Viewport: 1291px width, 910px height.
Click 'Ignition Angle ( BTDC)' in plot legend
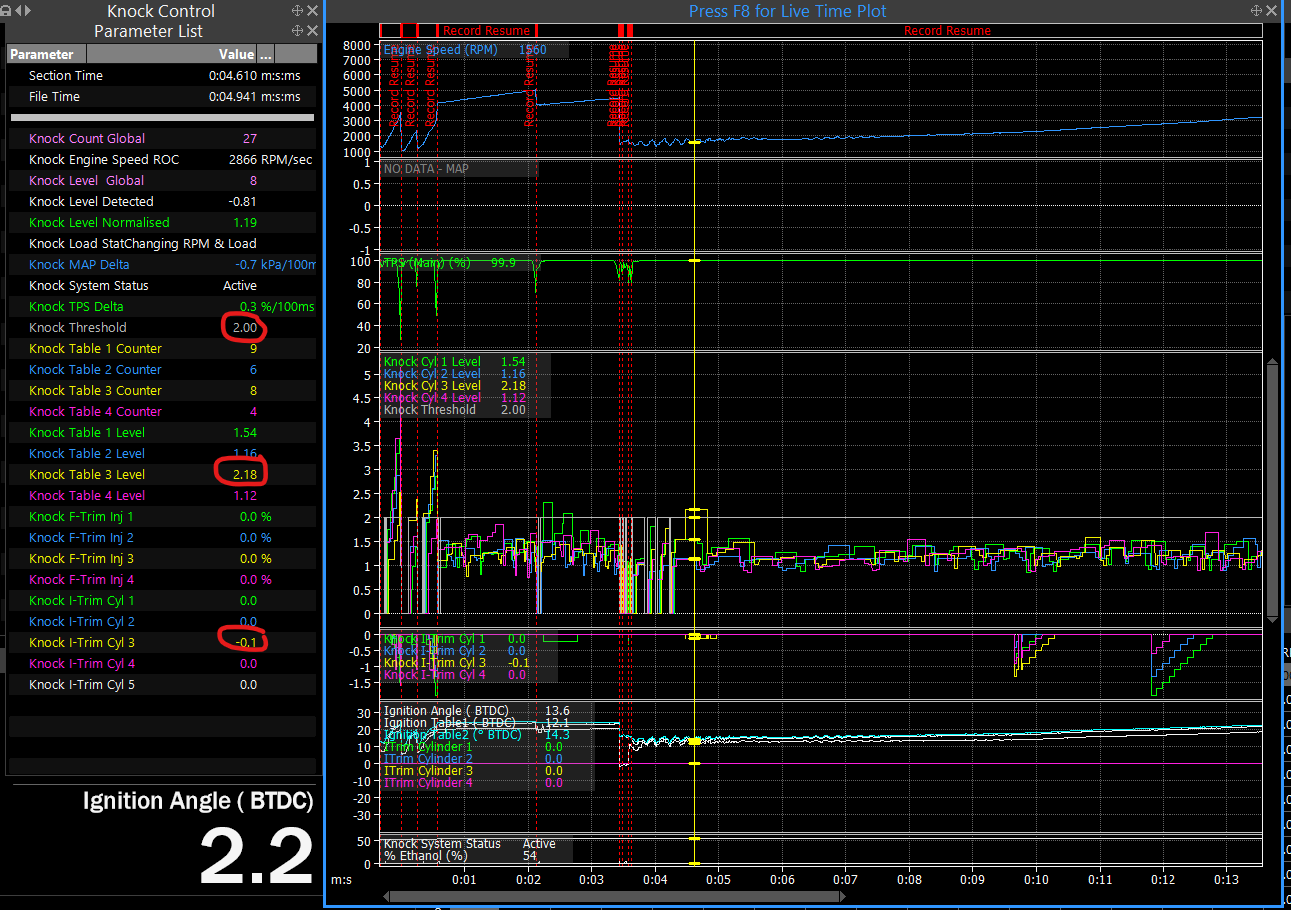point(446,711)
